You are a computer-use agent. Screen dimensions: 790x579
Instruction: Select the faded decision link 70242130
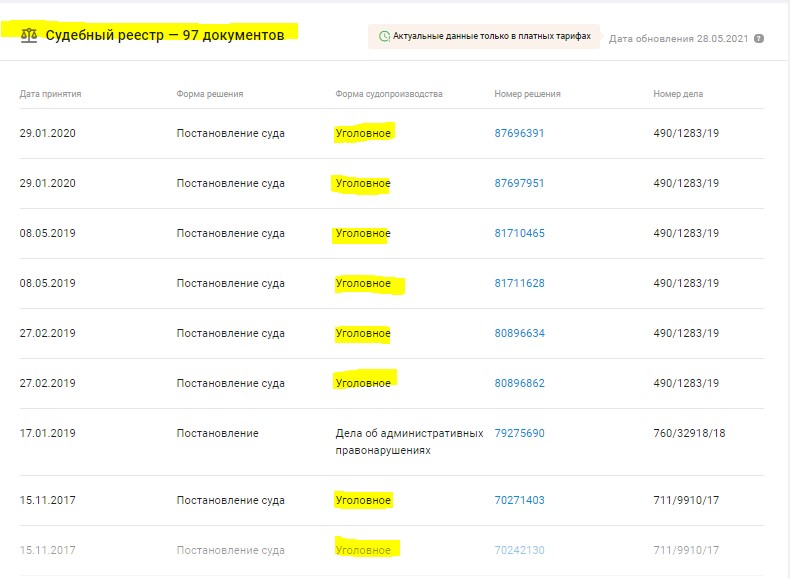pos(519,551)
